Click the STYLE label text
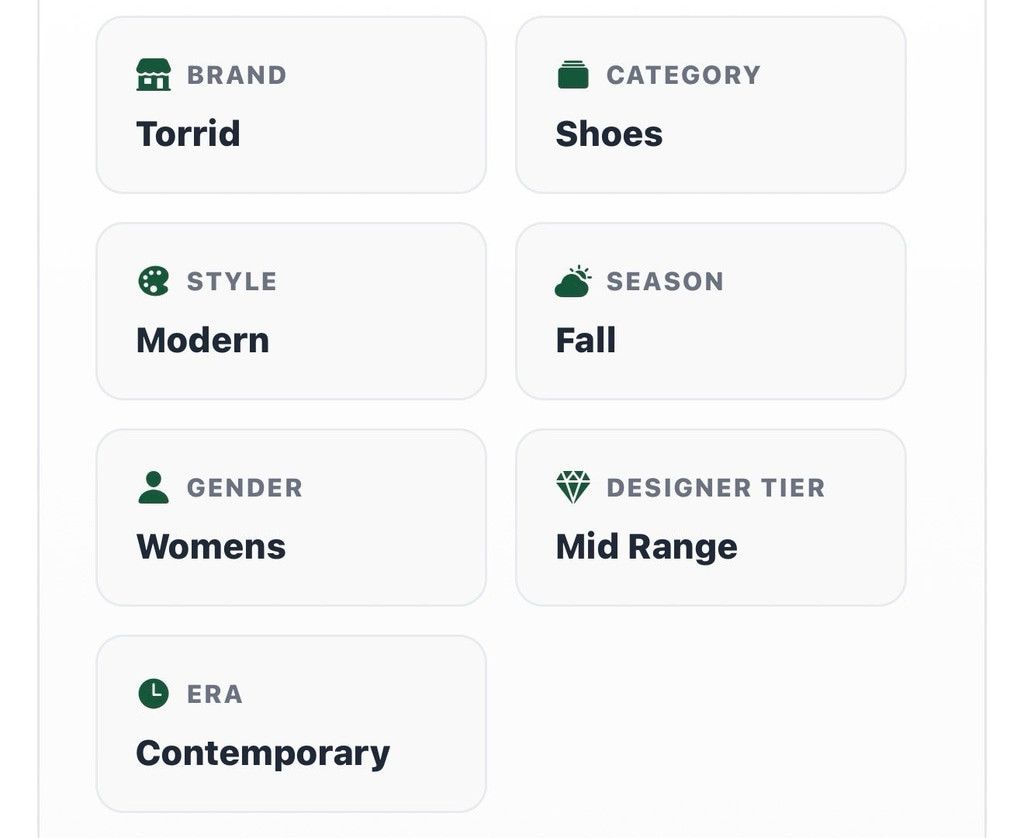Image resolution: width=1024 pixels, height=838 pixels. pos(232,282)
